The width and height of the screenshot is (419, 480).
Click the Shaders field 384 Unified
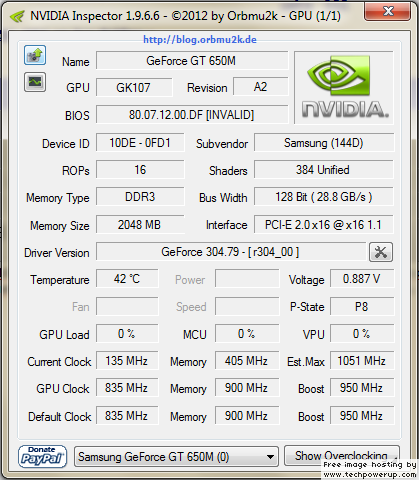[324, 170]
